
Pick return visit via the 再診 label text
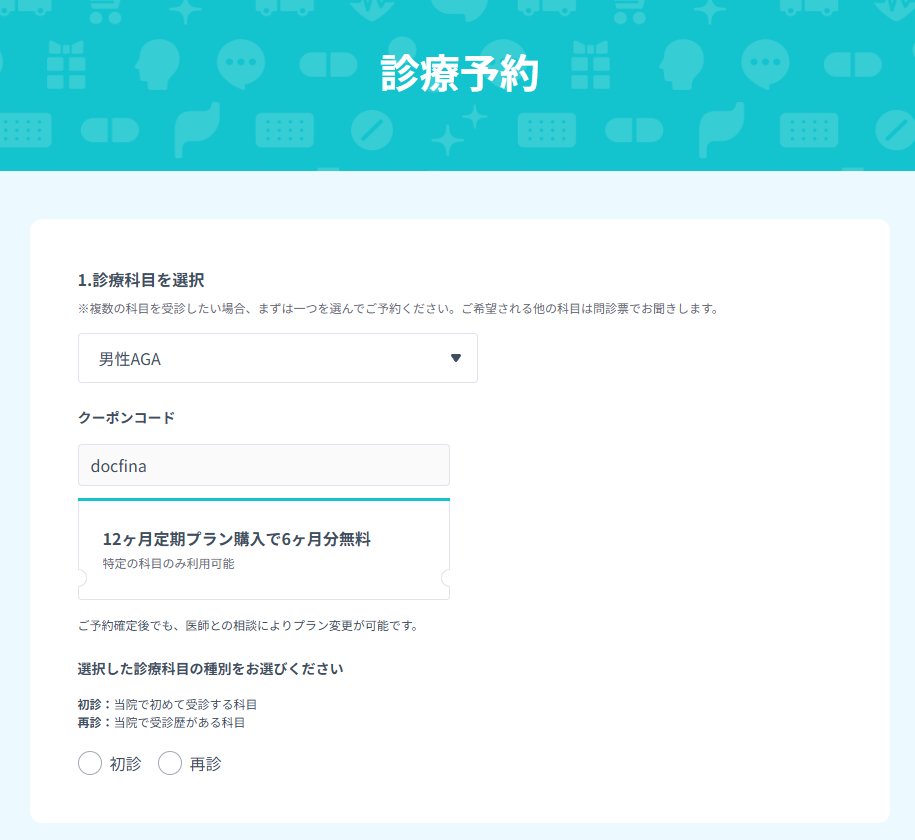pos(205,764)
